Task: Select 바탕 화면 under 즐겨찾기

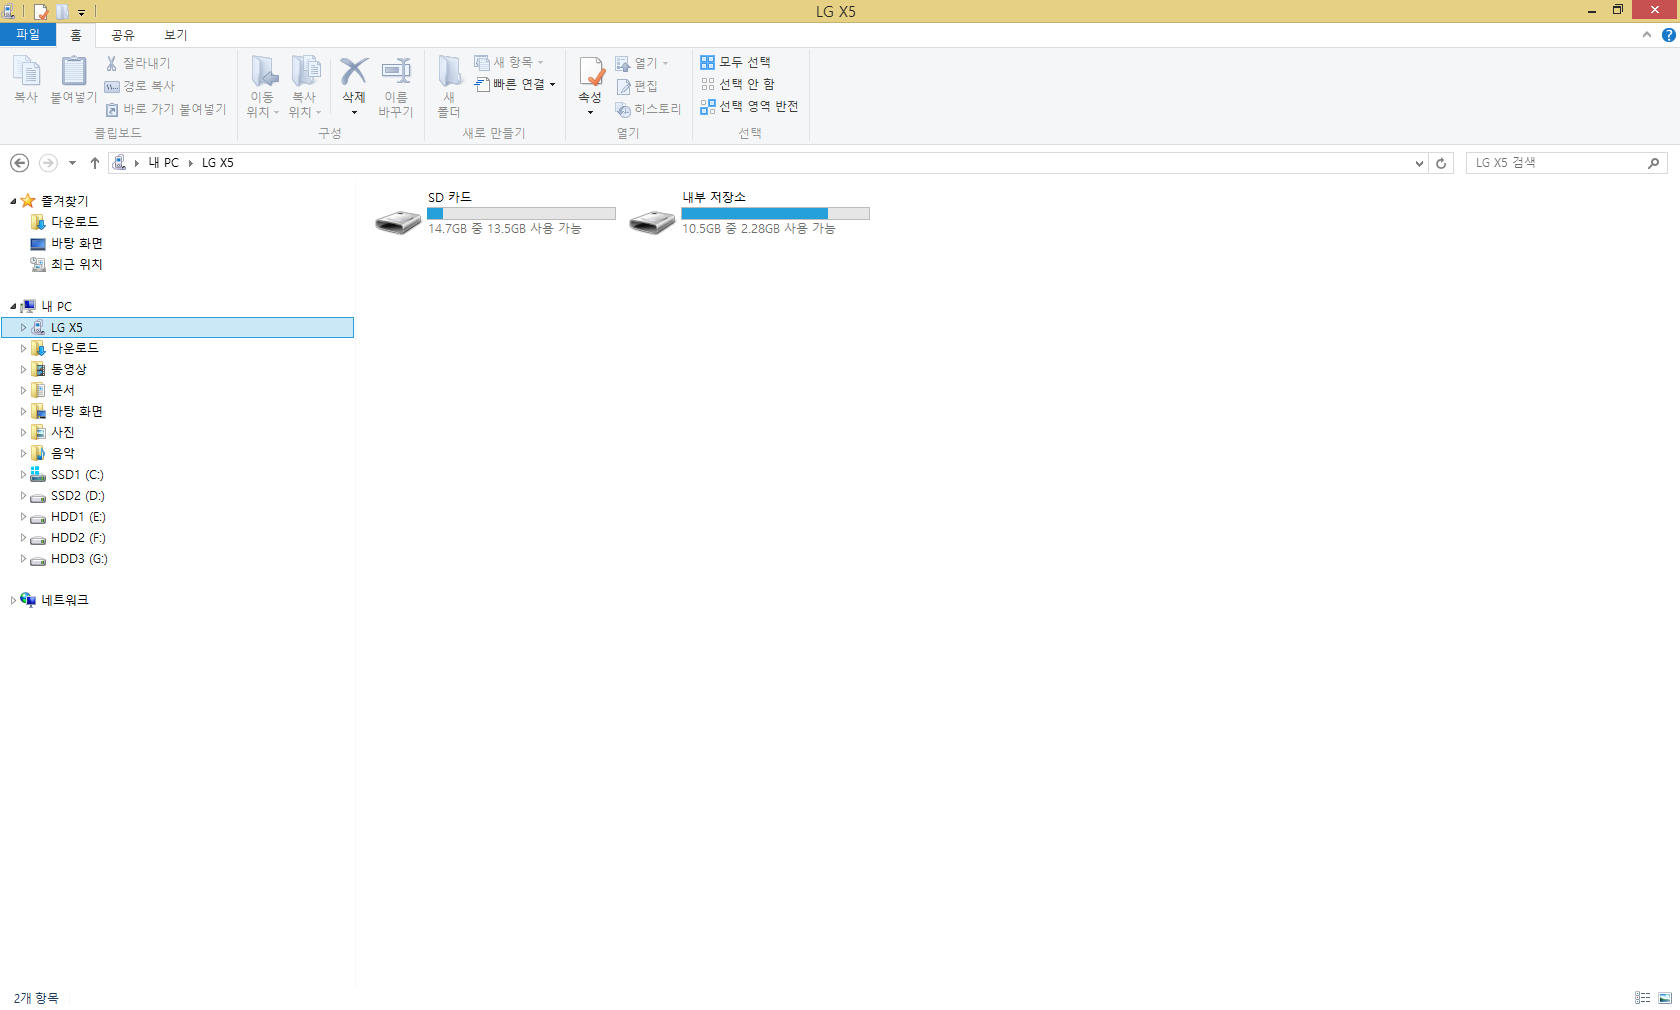Action: pyautogui.click(x=77, y=243)
